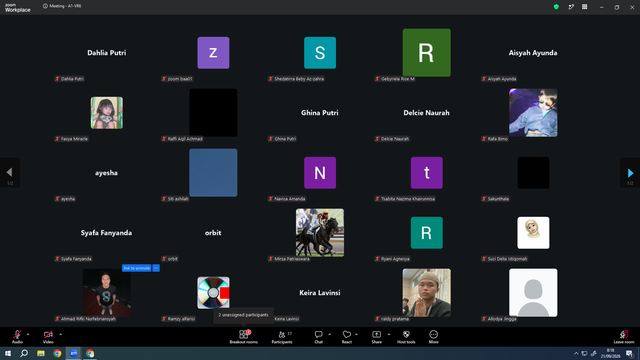The height and width of the screenshot is (360, 640).
Task: Click the teal R avatar of Ryani Agnesya
Action: (427, 233)
